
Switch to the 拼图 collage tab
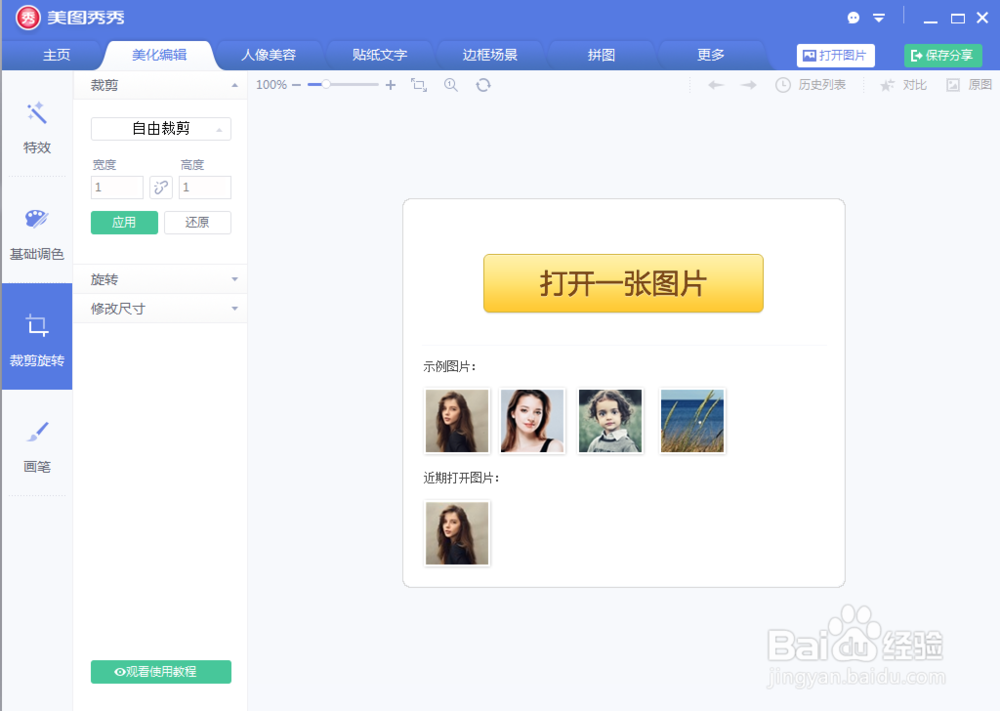pyautogui.click(x=601, y=55)
